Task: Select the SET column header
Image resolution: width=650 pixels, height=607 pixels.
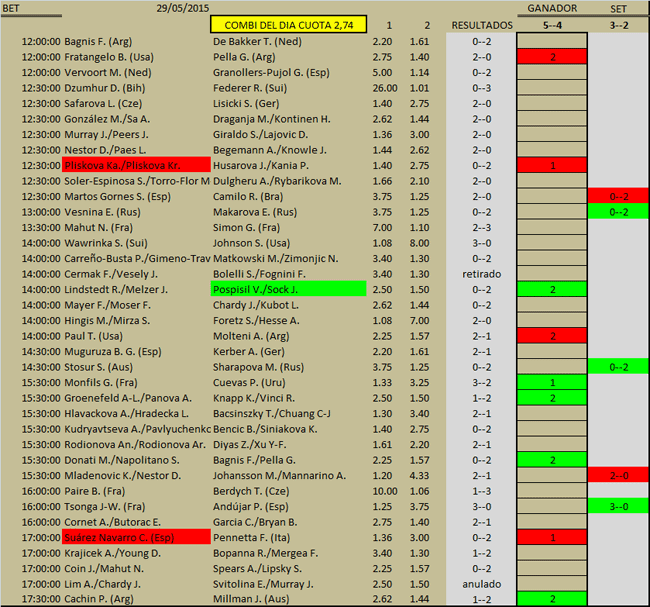Action: tap(618, 9)
